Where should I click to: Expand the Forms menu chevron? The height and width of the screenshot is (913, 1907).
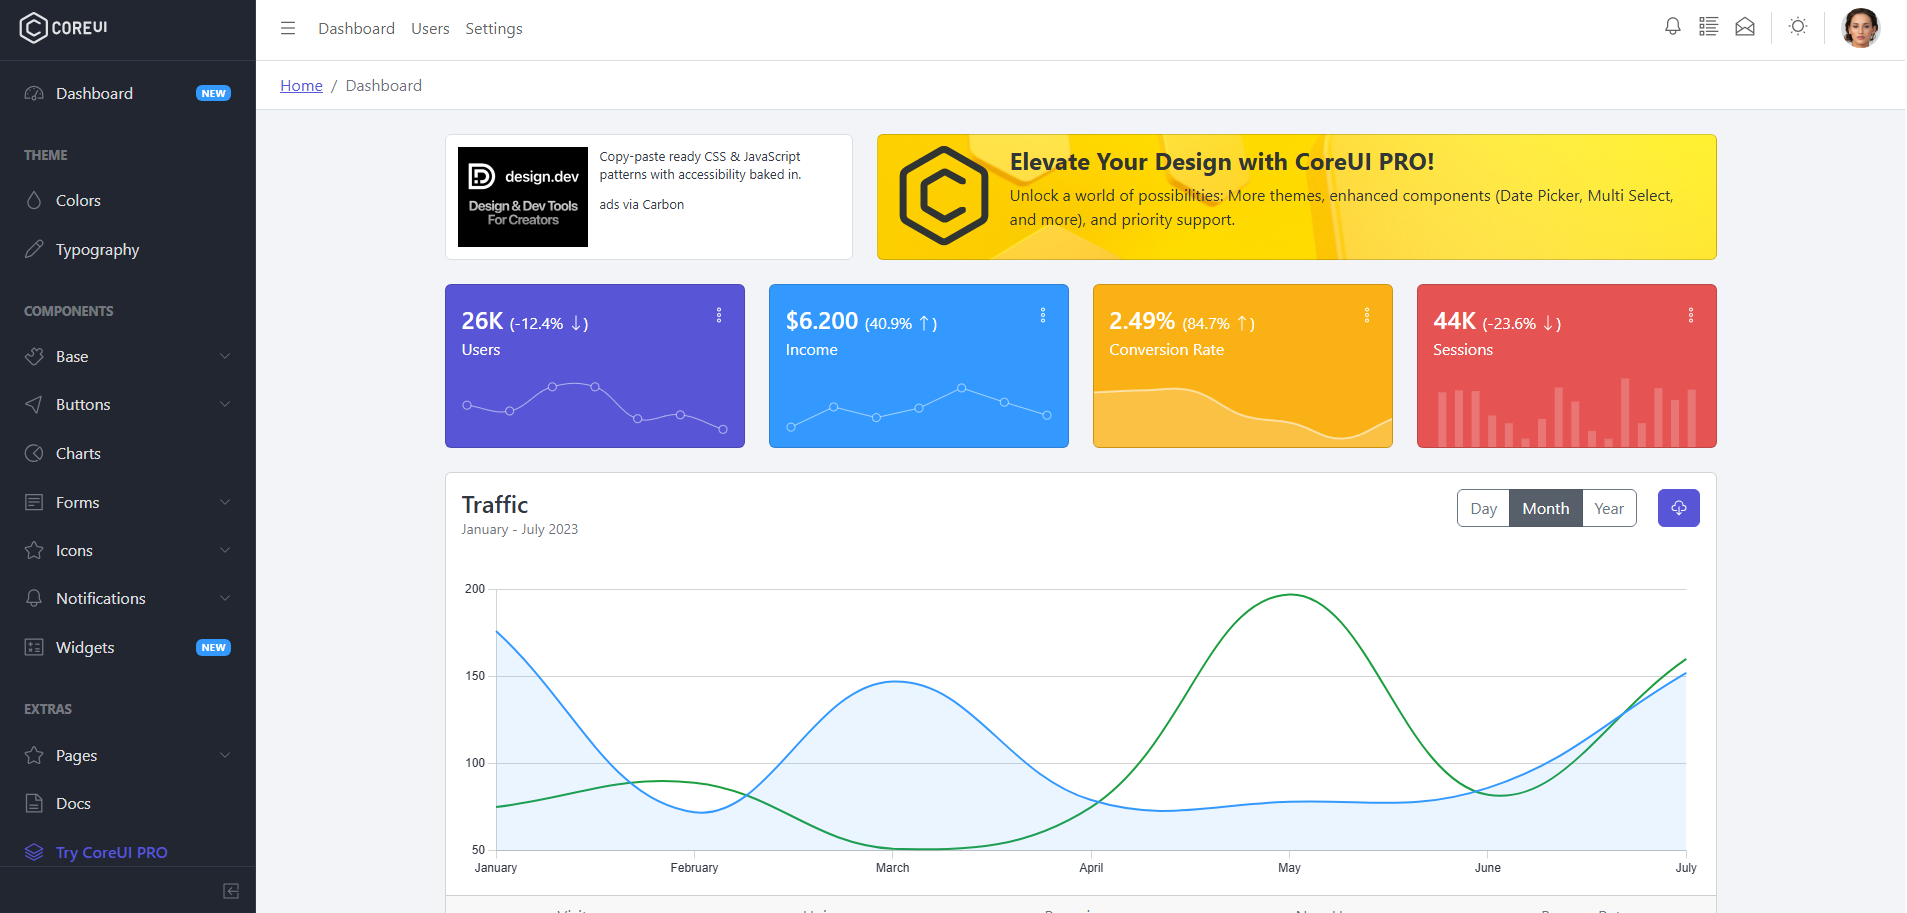tap(225, 502)
